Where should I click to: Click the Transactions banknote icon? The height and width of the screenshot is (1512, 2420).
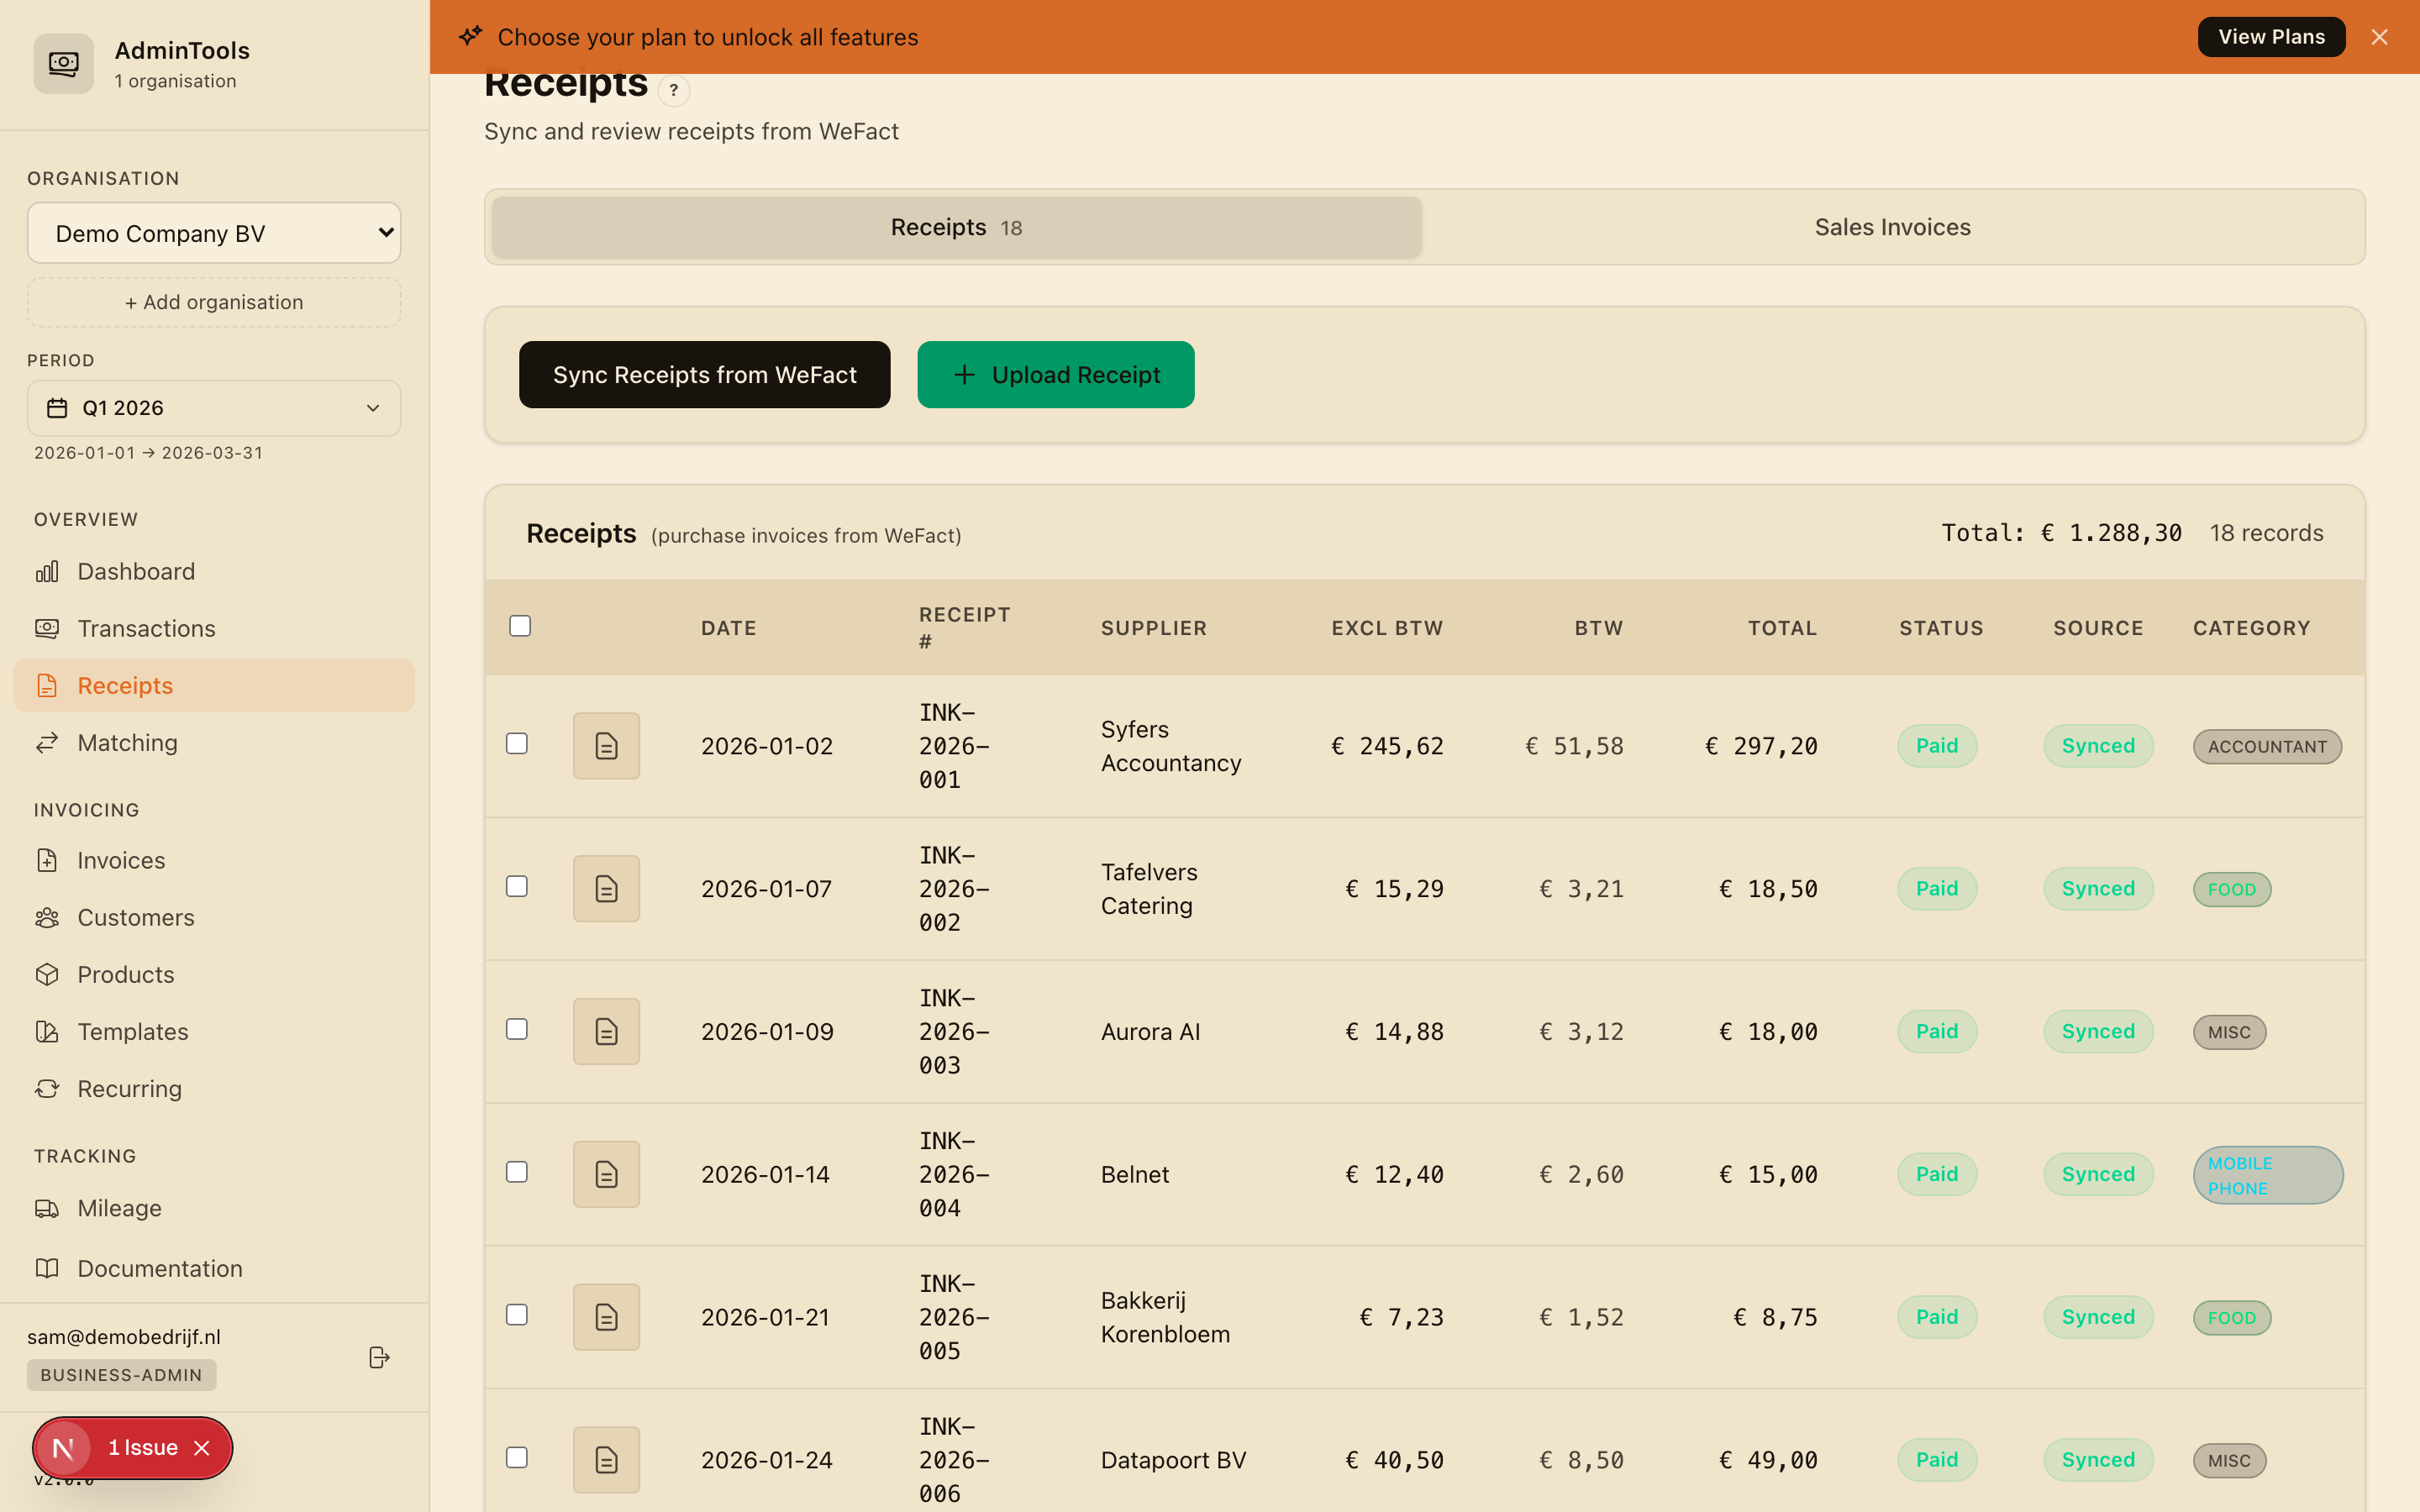pyautogui.click(x=47, y=628)
